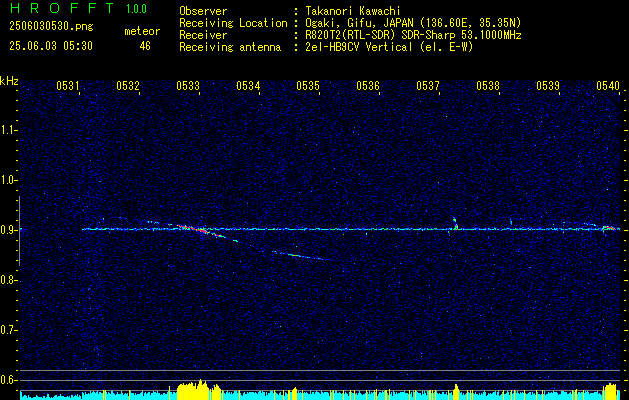Click the 0539 time marker
The height and width of the screenshot is (400, 629).
tap(548, 85)
